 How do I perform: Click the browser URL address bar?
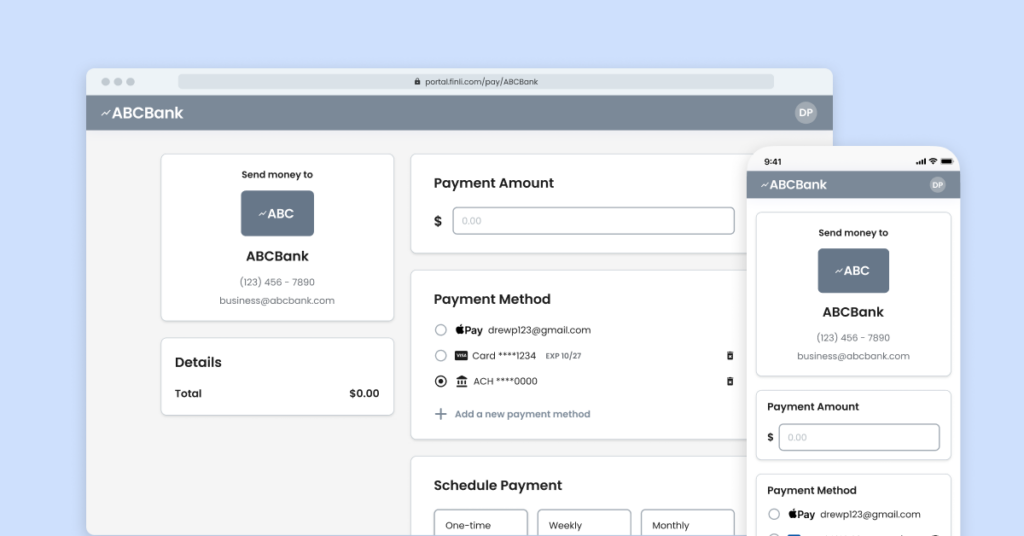476,82
